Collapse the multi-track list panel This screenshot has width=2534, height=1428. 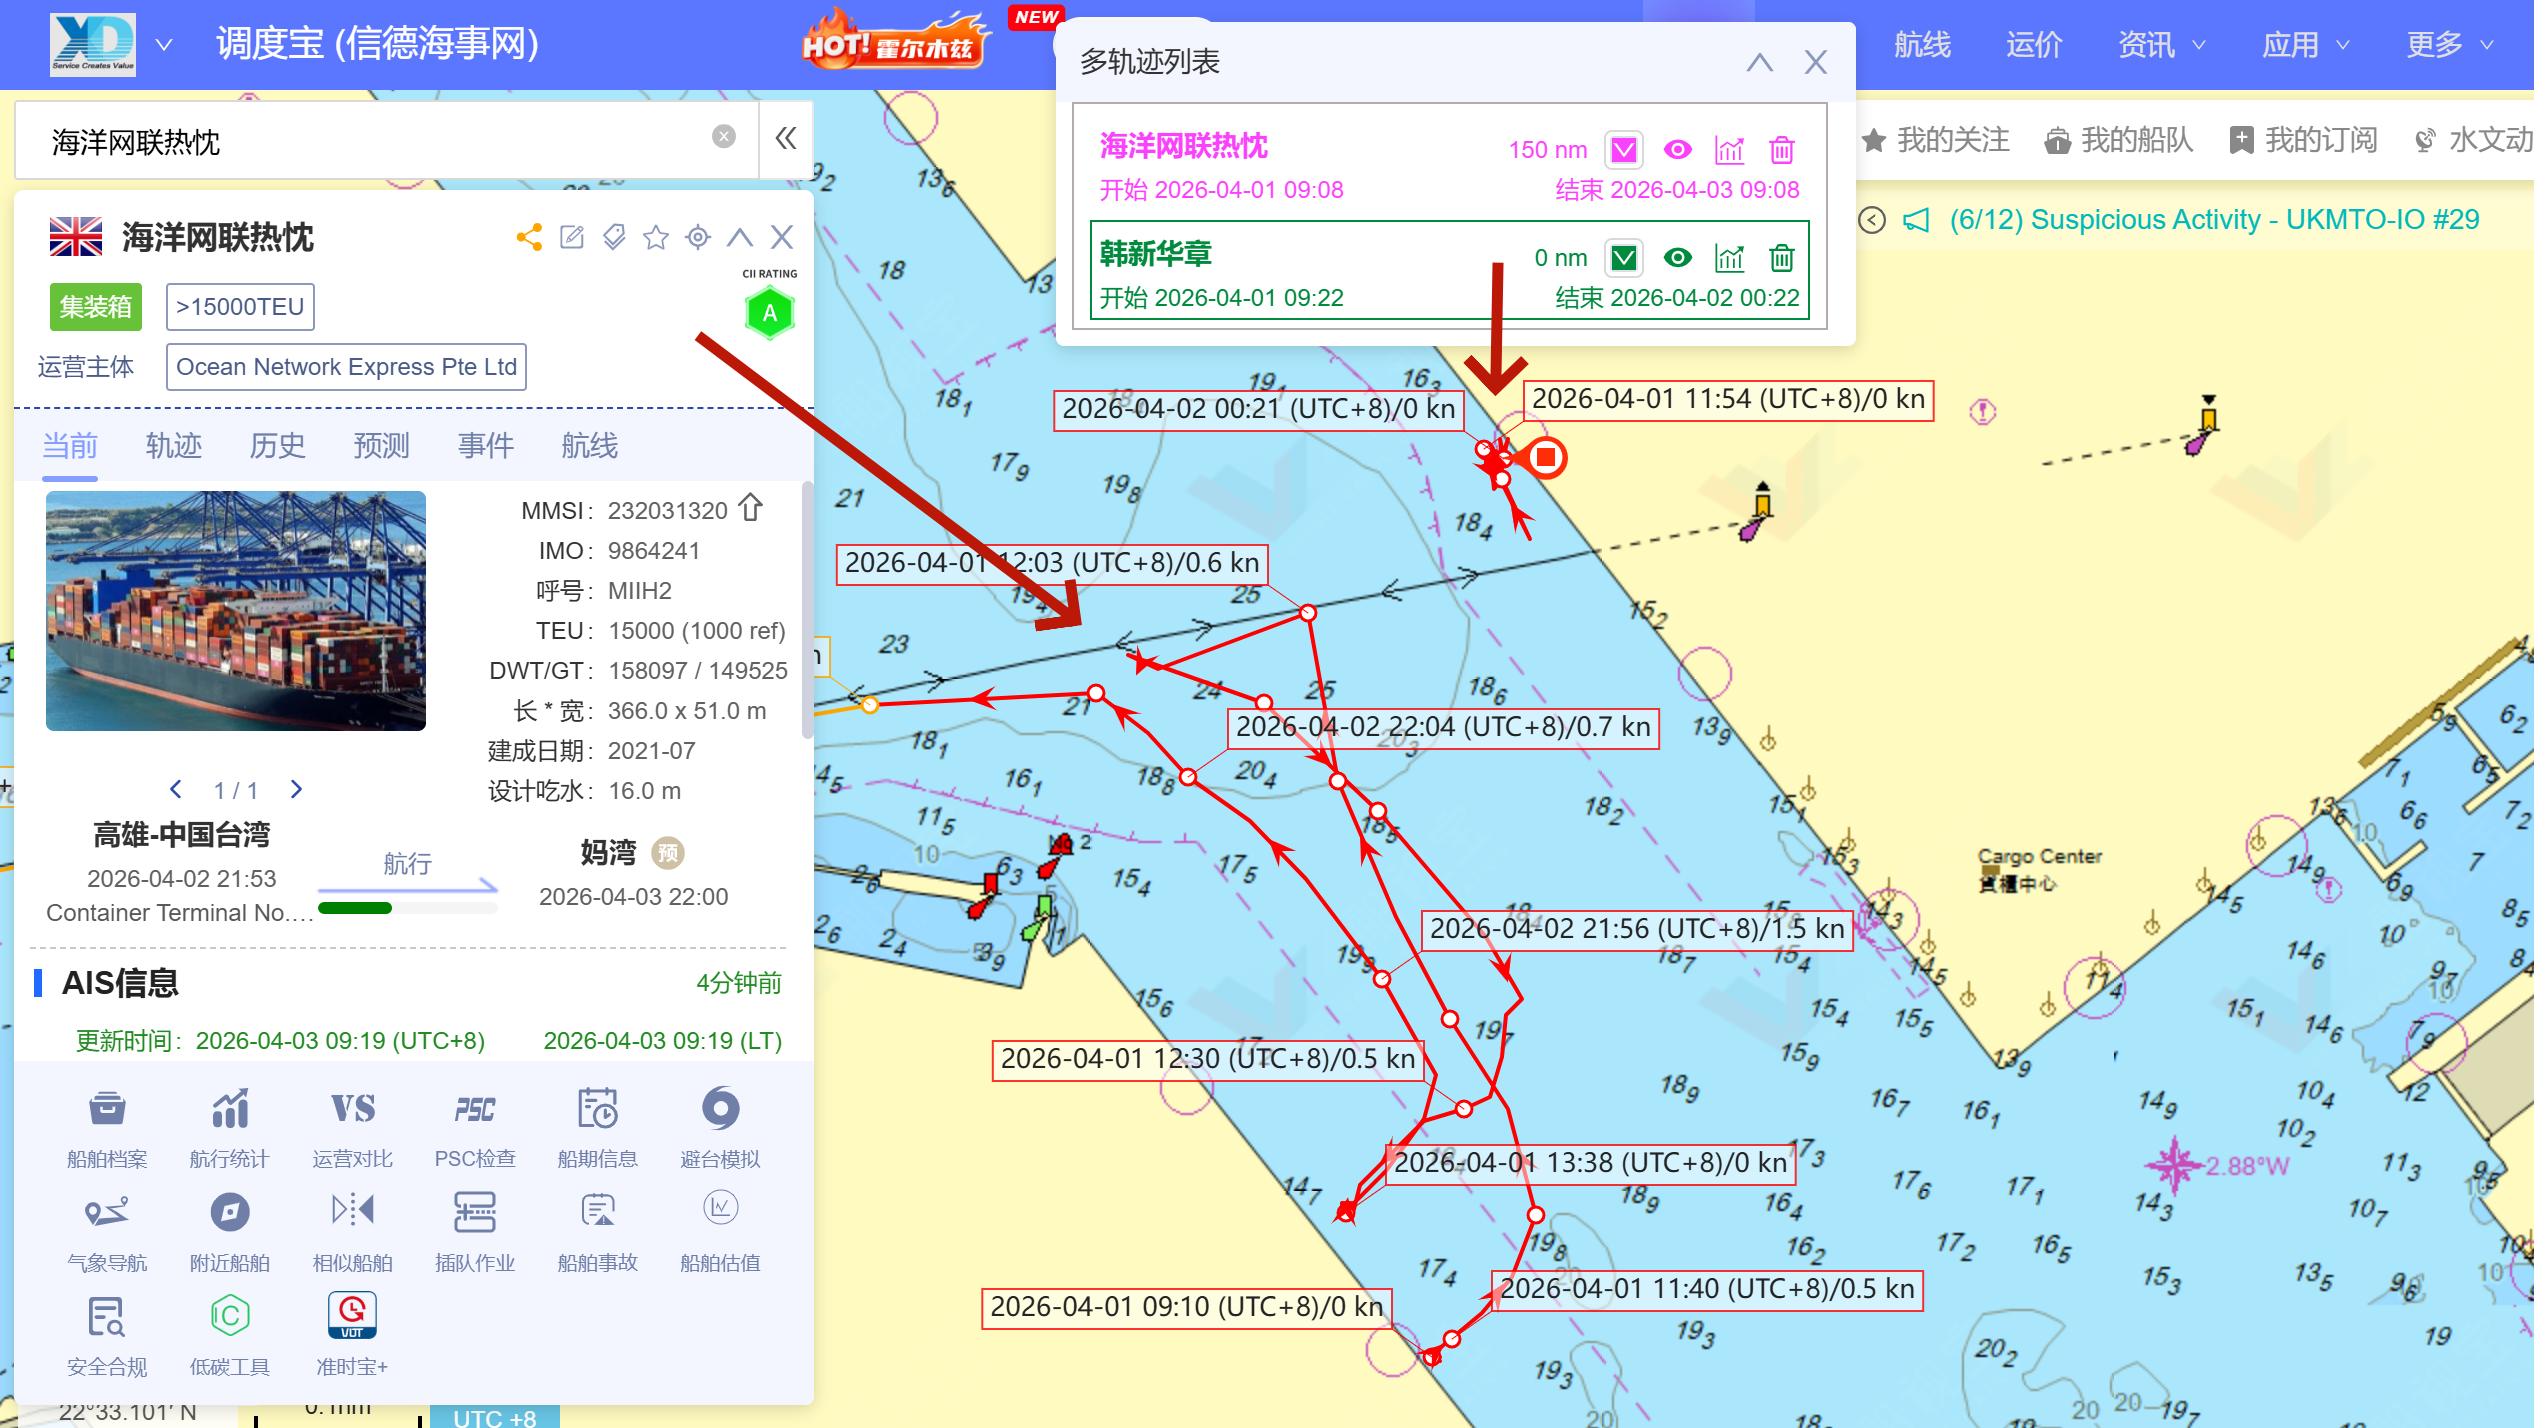[x=1759, y=63]
